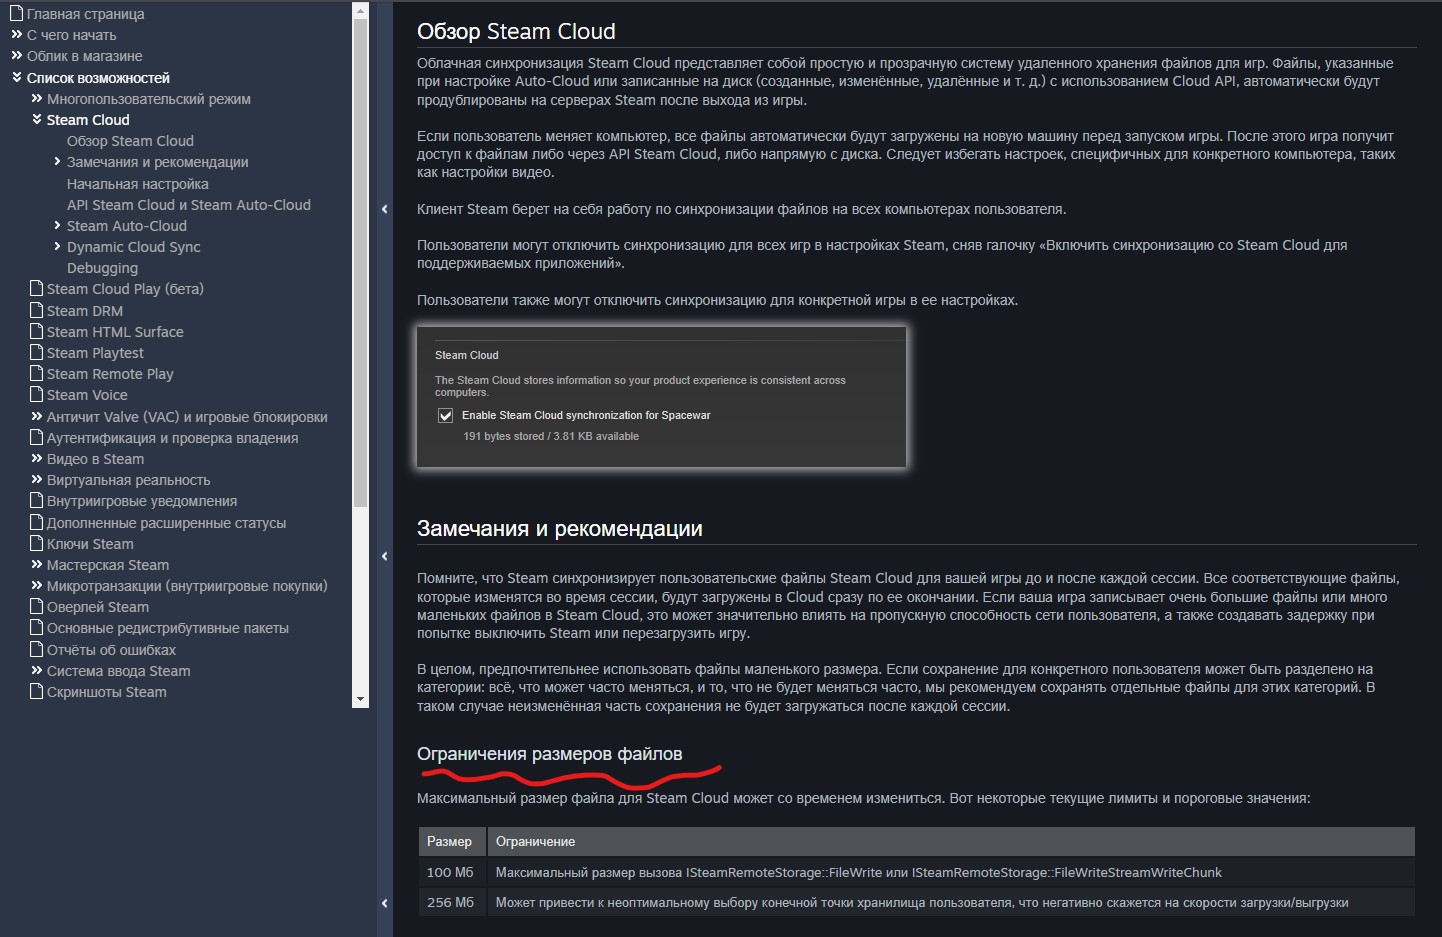The height and width of the screenshot is (937, 1442).
Task: Click the sidebar vertical scrollbar thumb
Action: click(361, 262)
